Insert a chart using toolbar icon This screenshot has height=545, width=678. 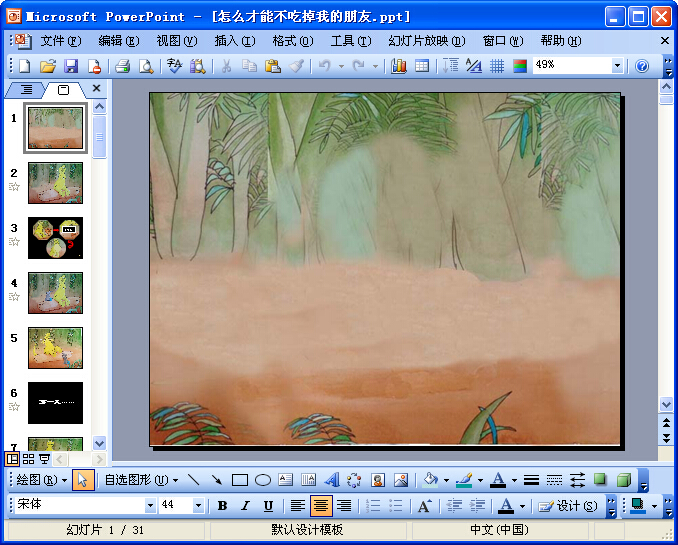(398, 66)
